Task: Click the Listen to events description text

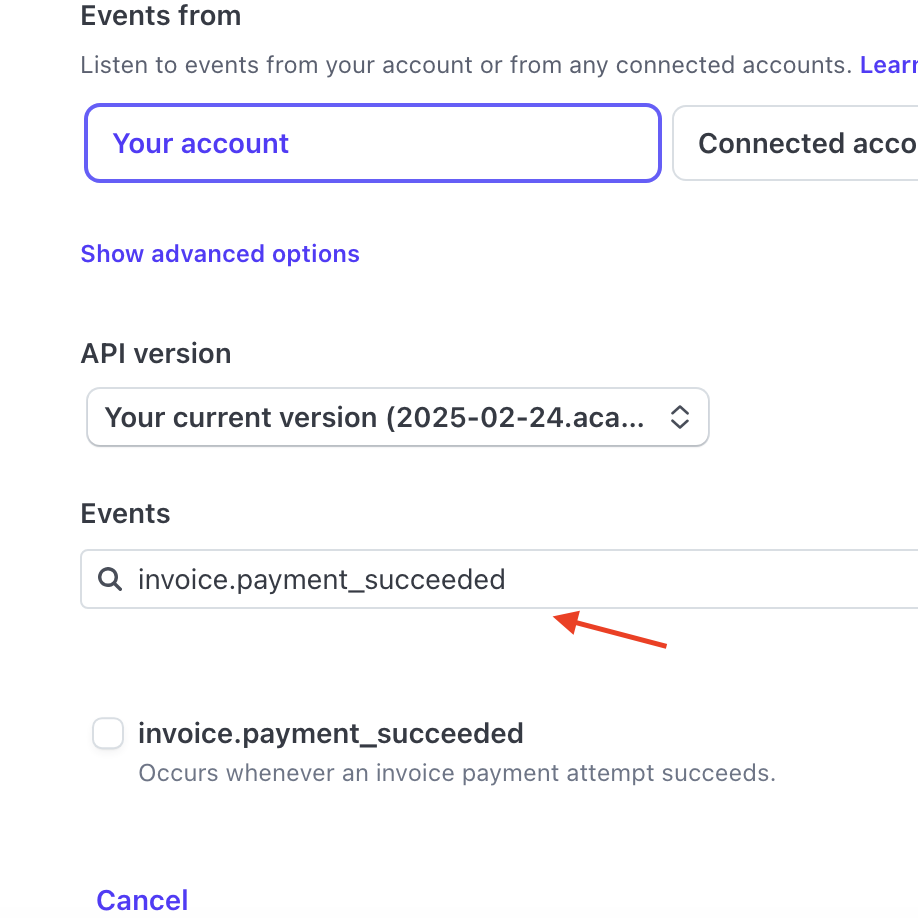Action: 466,65
